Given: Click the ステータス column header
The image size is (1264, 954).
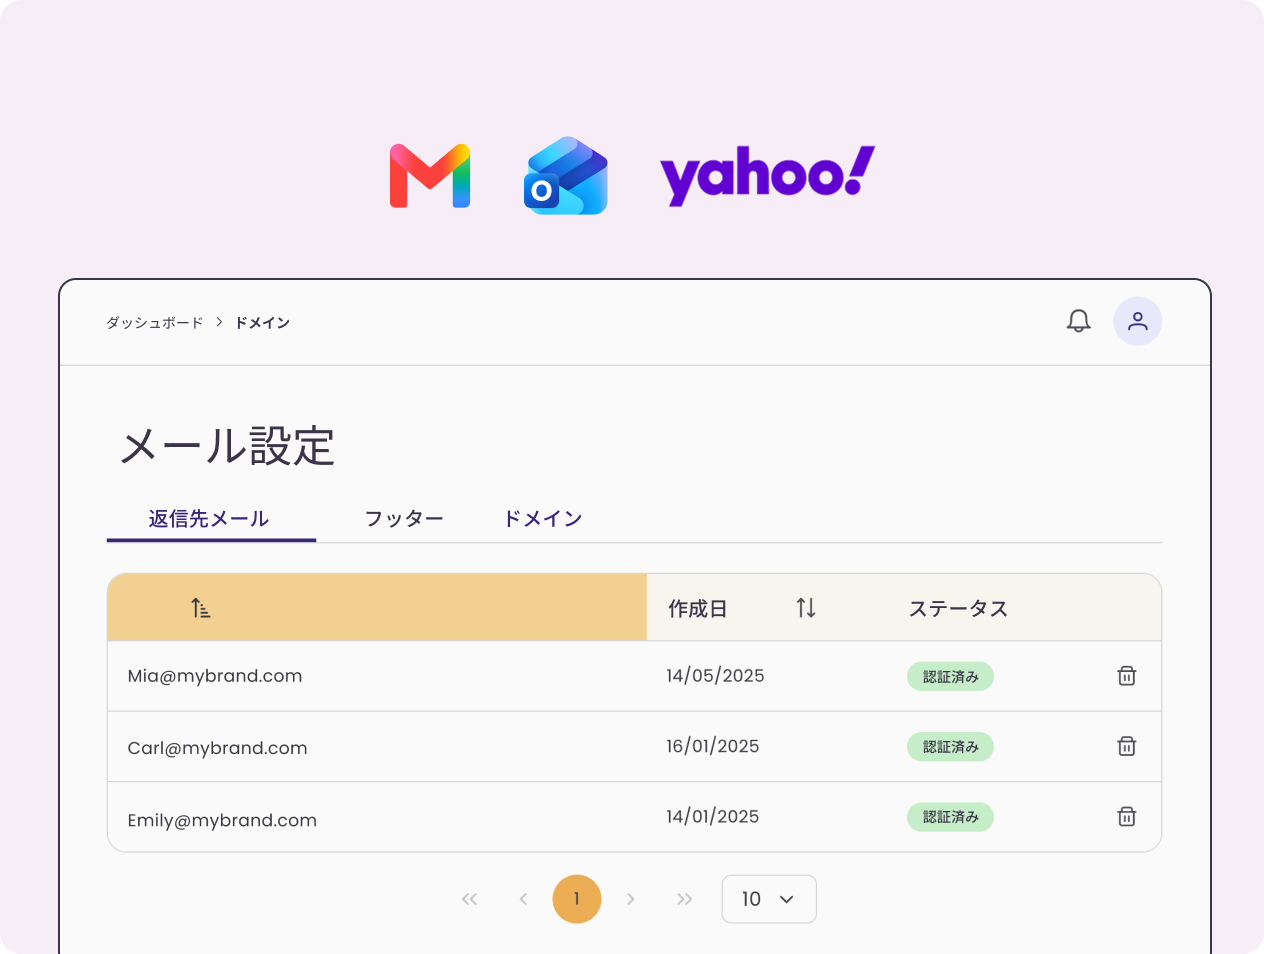Looking at the screenshot, I should (x=958, y=608).
